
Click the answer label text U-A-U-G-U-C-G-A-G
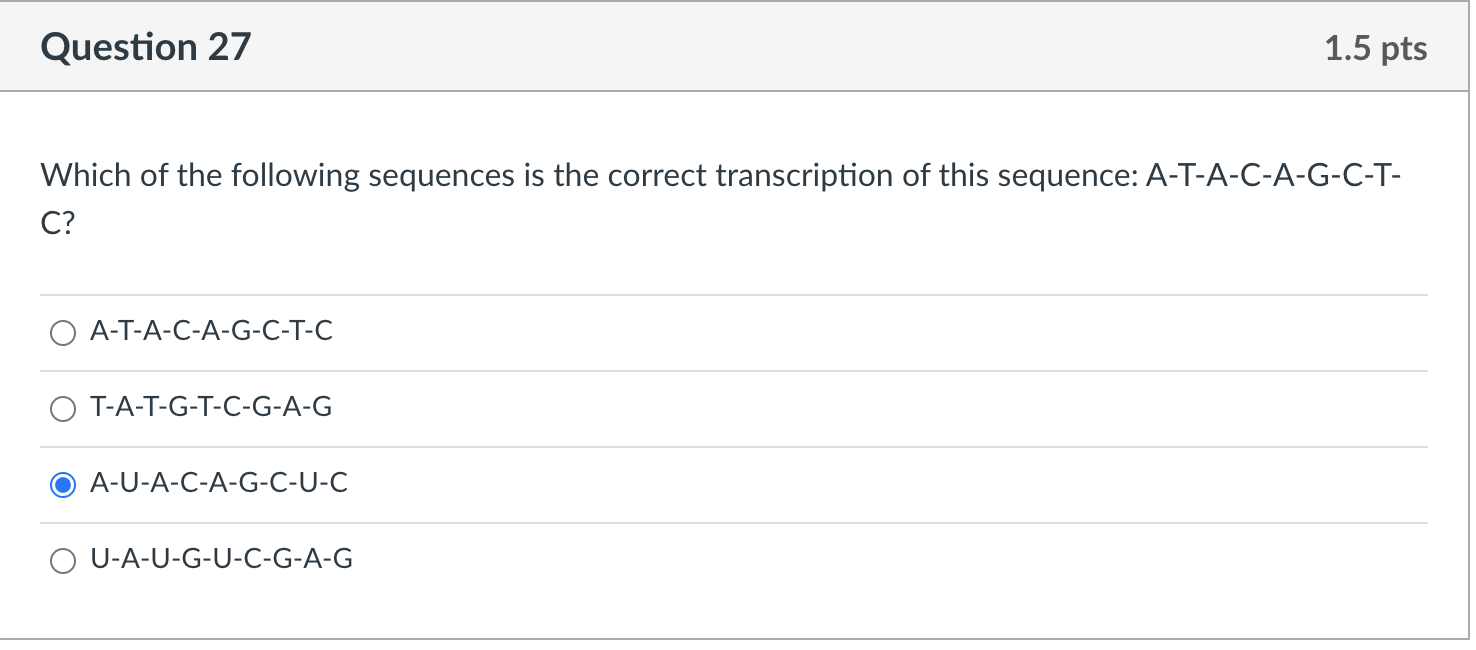pos(221,560)
